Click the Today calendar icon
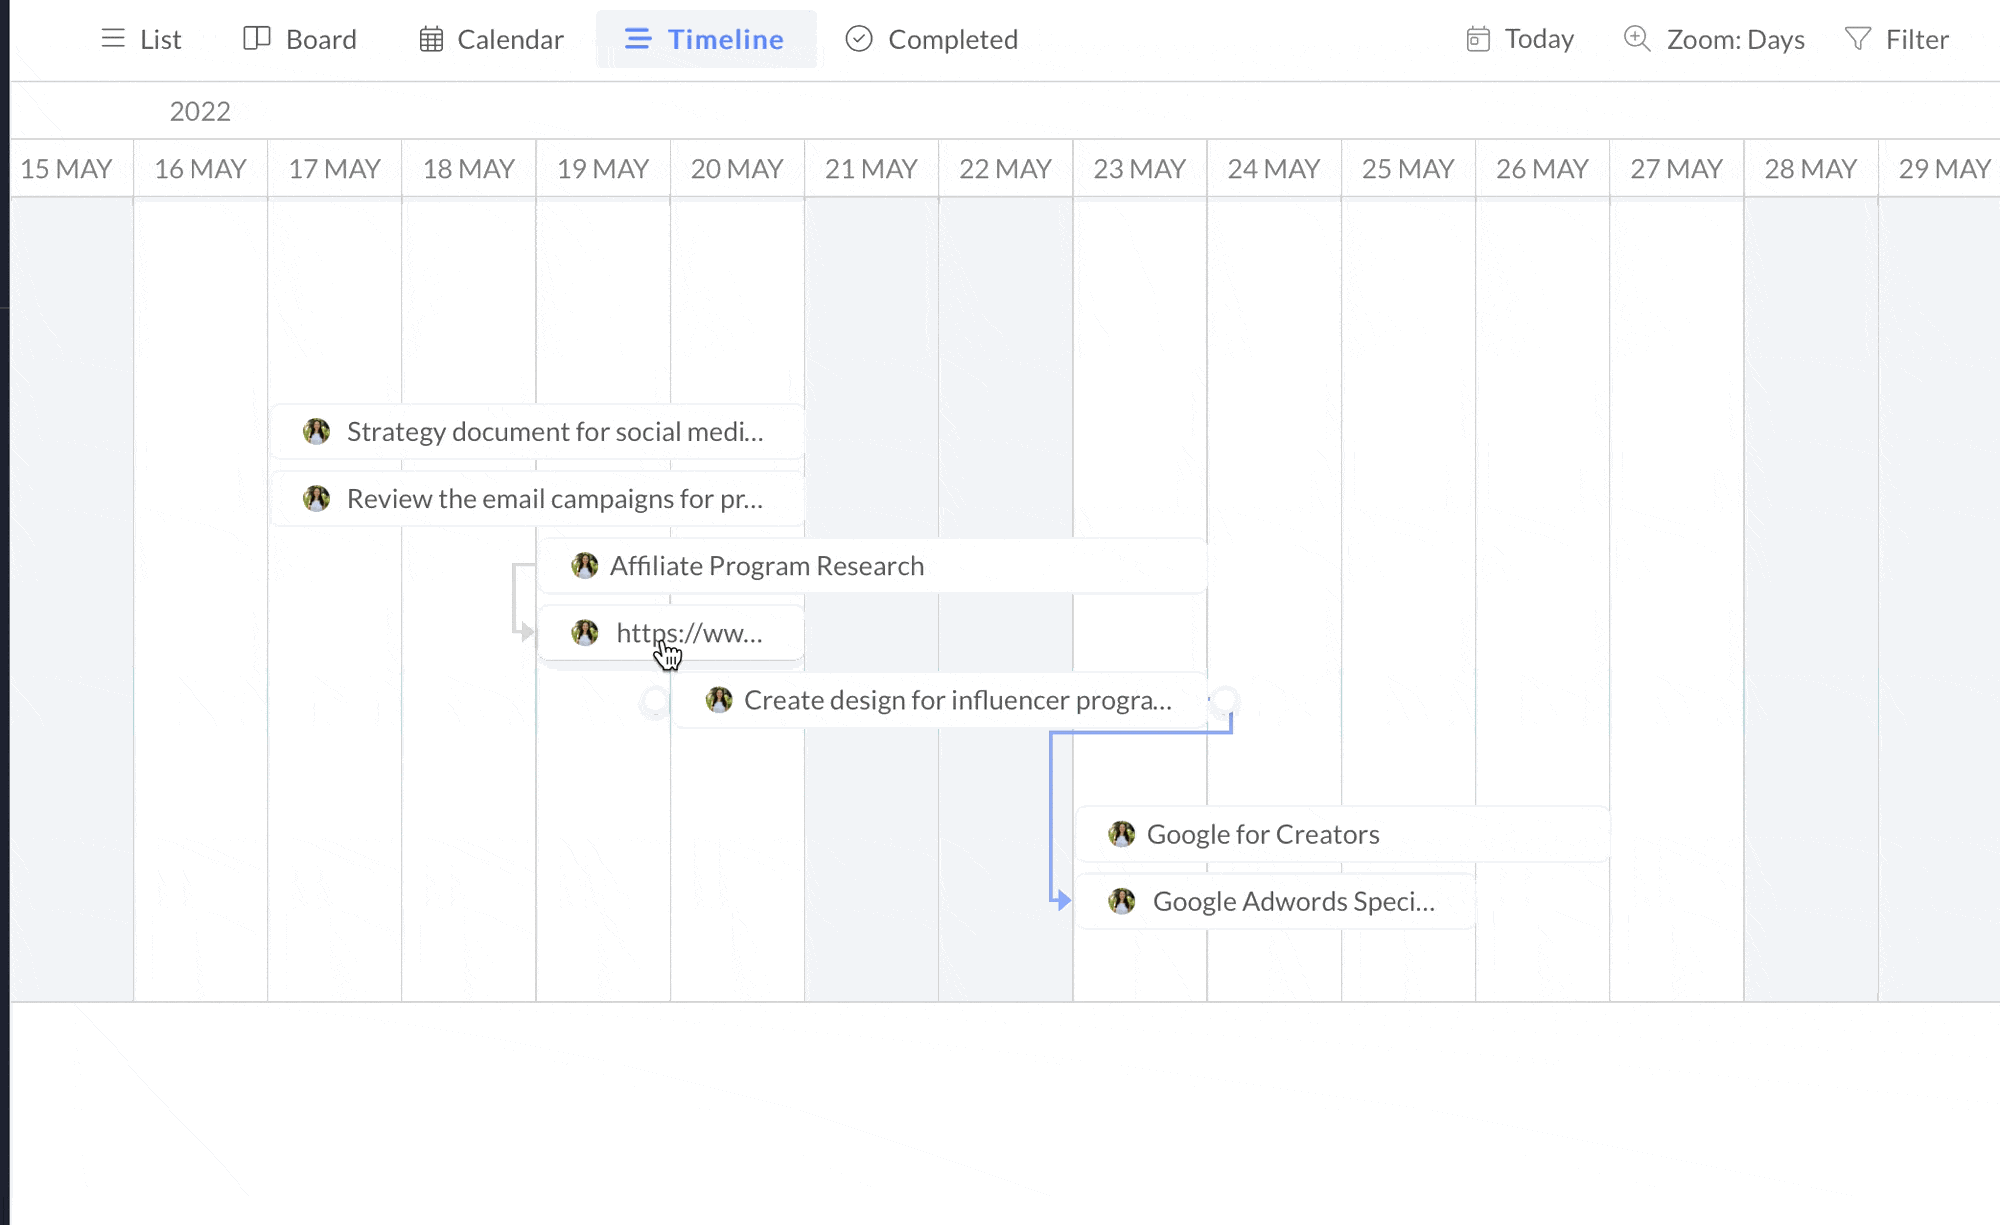This screenshot has height=1225, width=2000. pos(1478,39)
